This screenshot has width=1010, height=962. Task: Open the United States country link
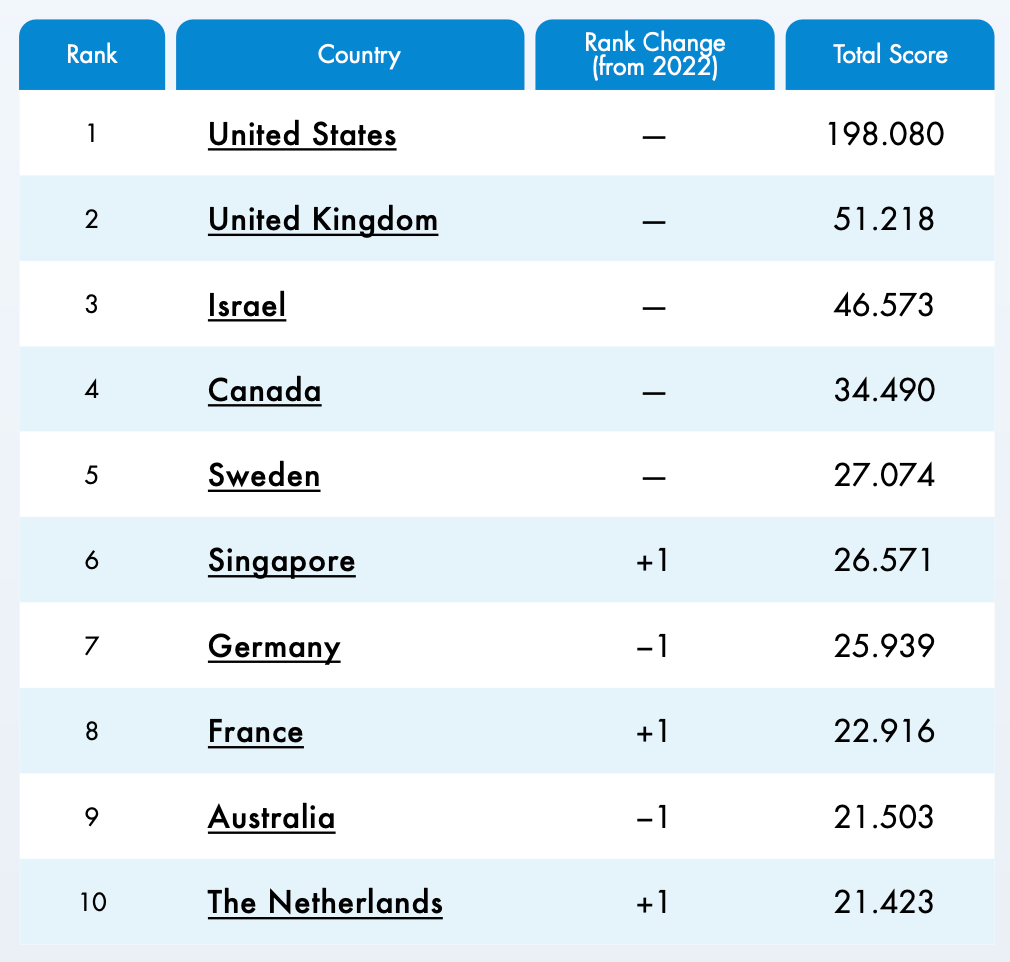click(302, 134)
